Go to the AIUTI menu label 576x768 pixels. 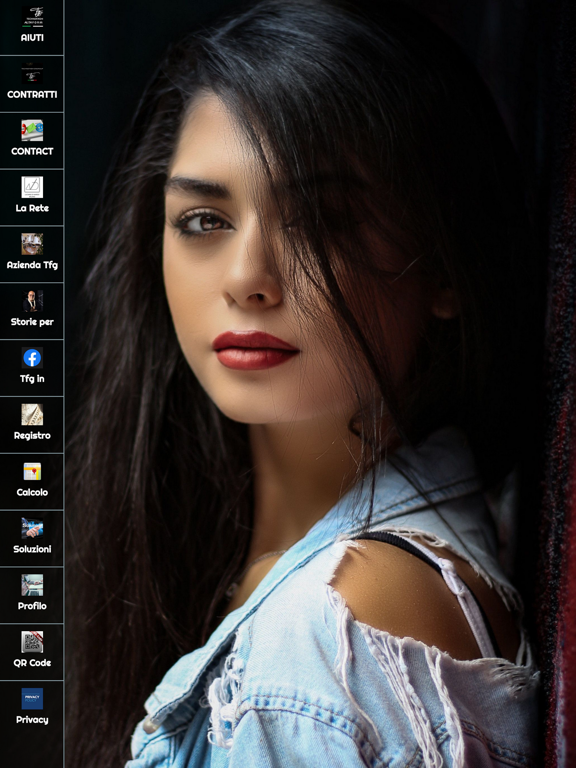point(32,38)
